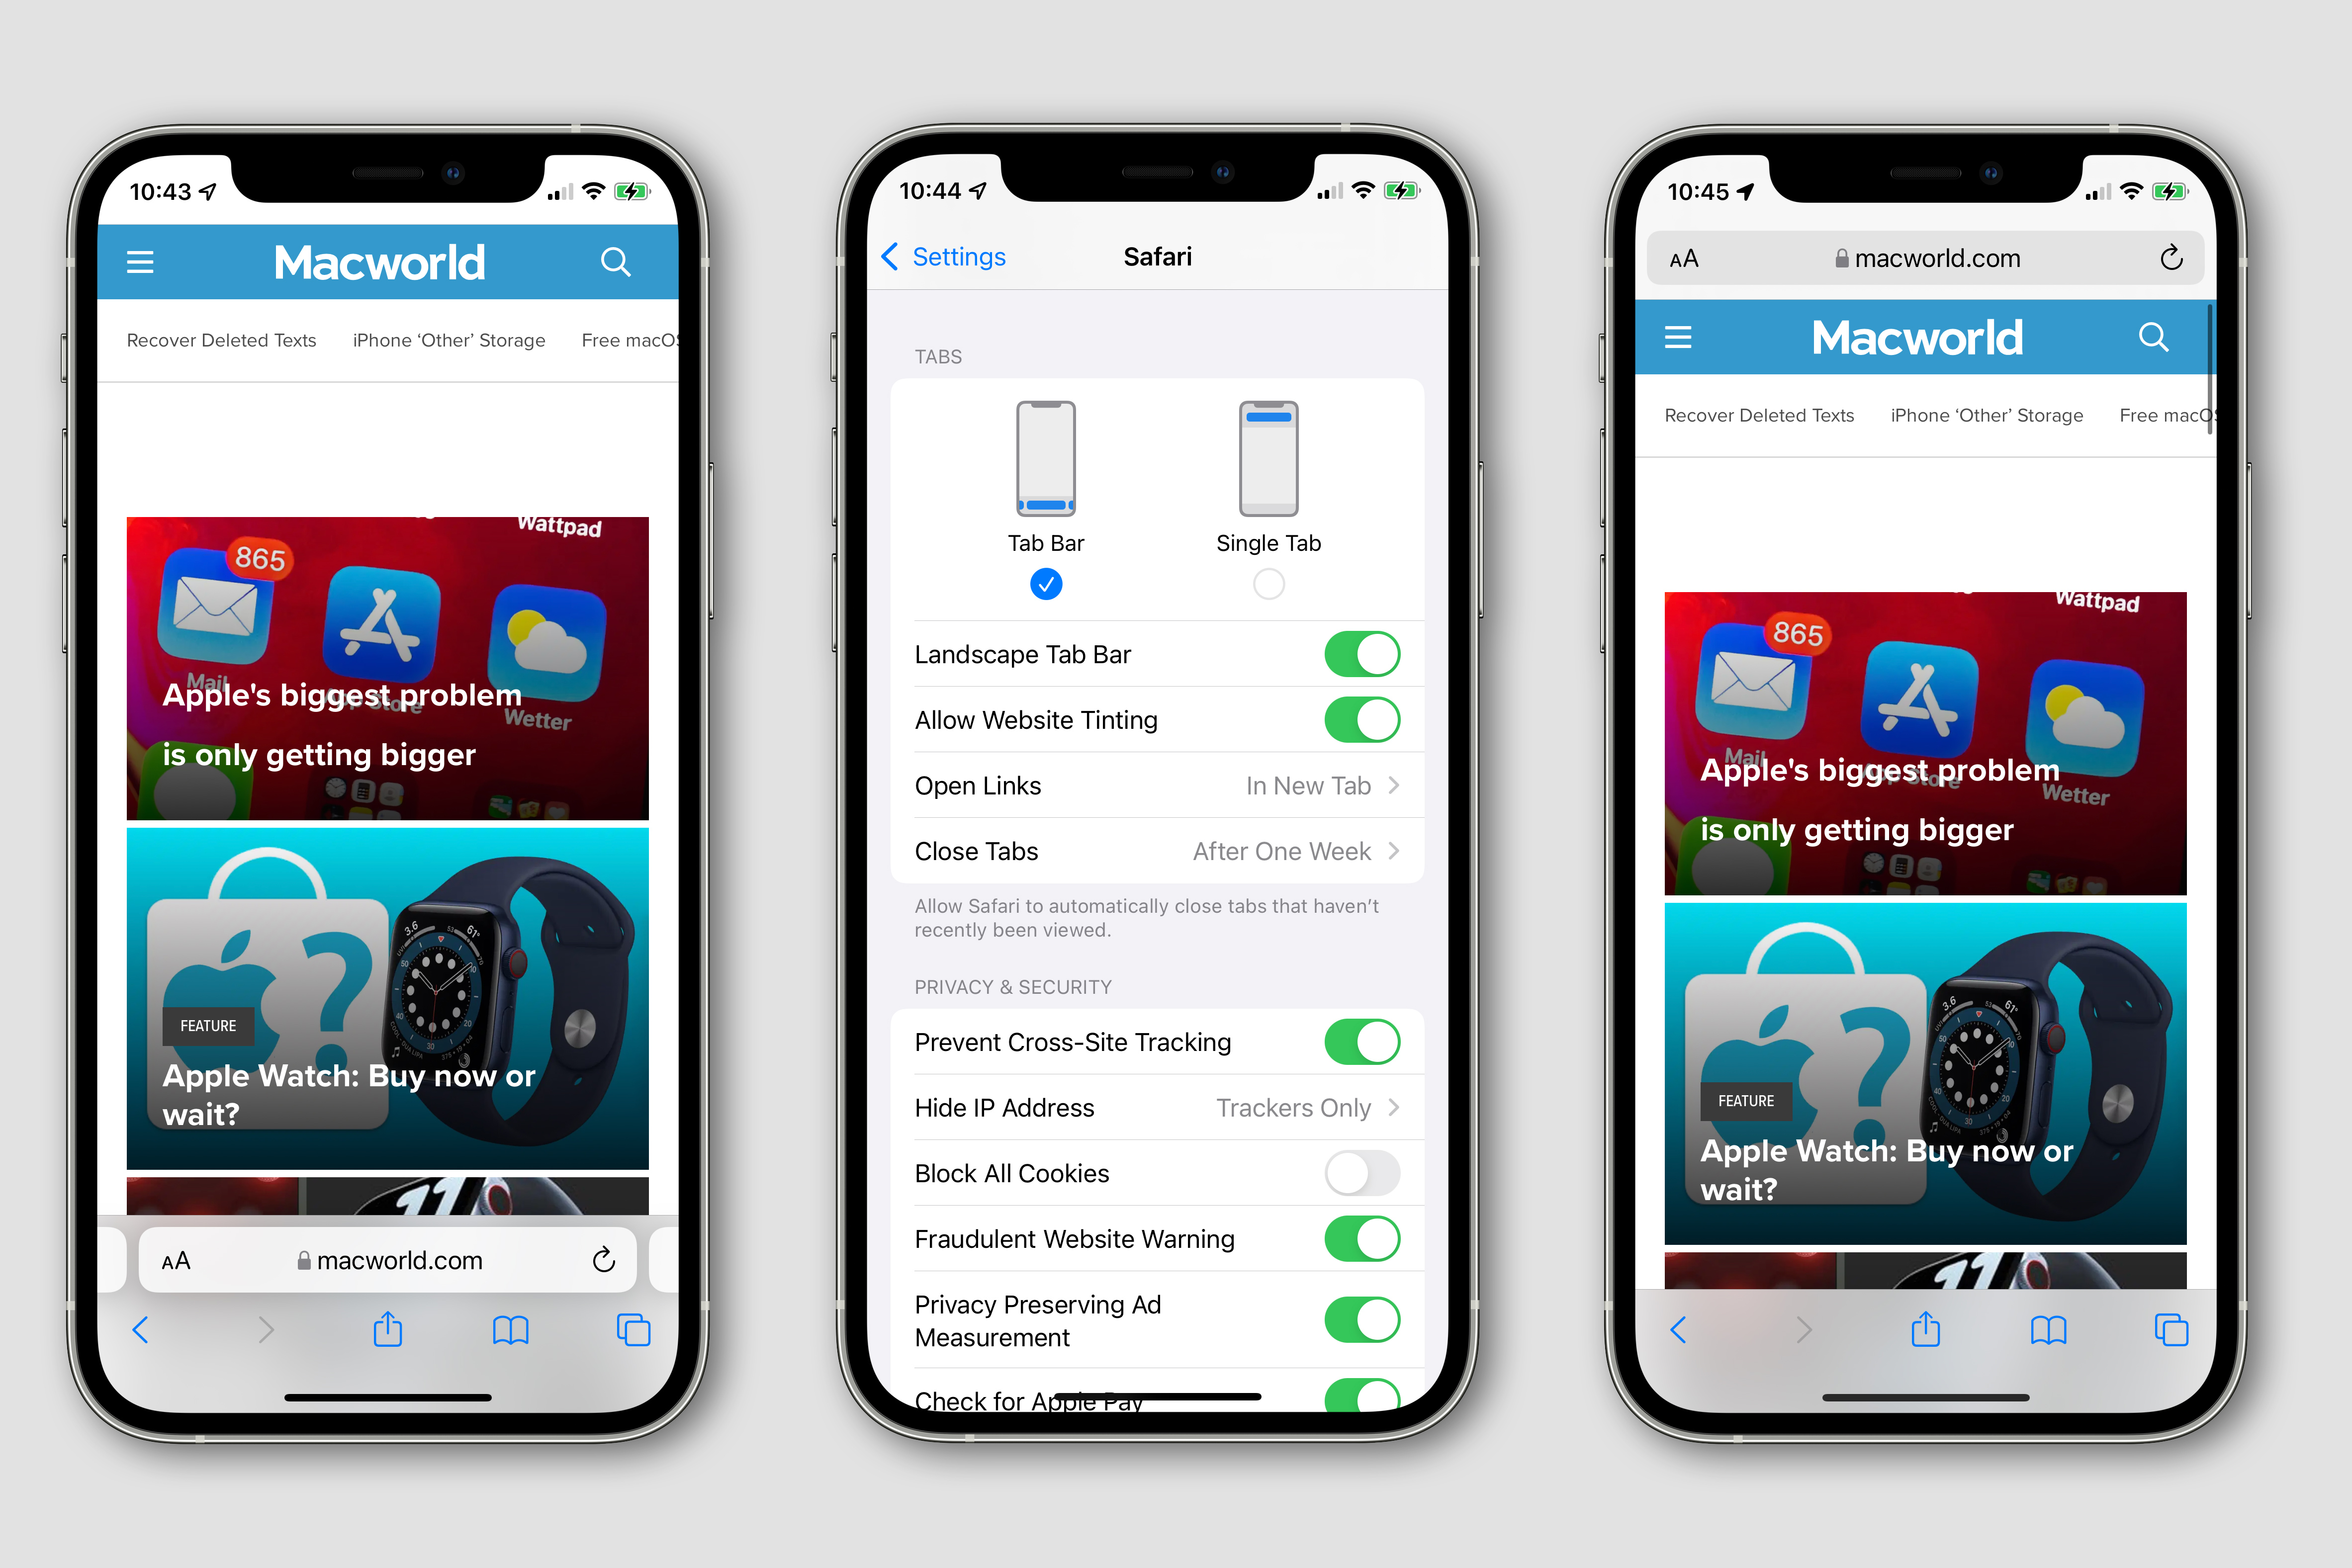
Task: Tap the Wi-Fi status icon in status bar
Action: (x=613, y=180)
